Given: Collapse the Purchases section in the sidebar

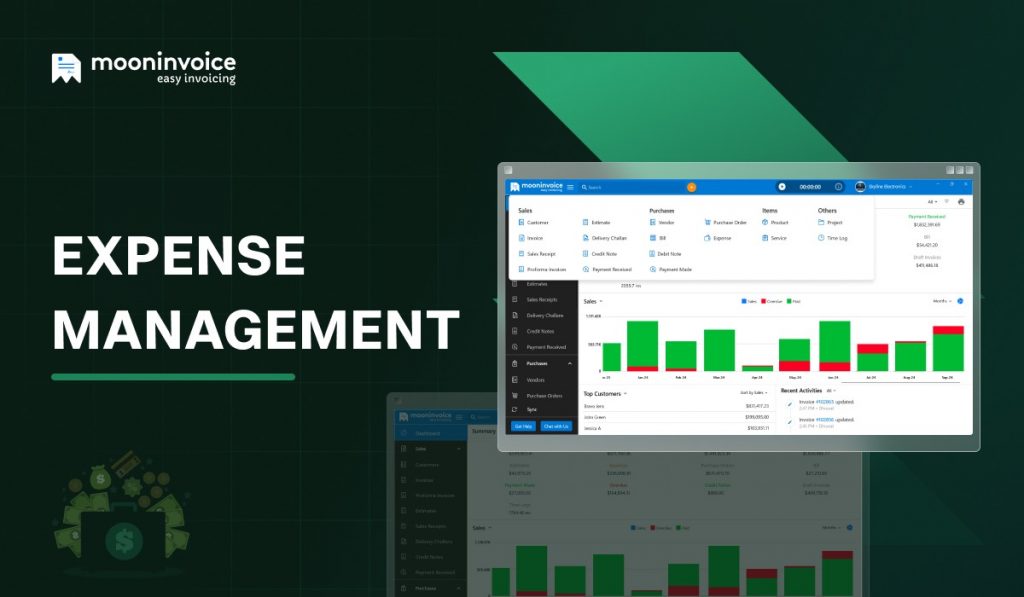Looking at the screenshot, I should [569, 364].
